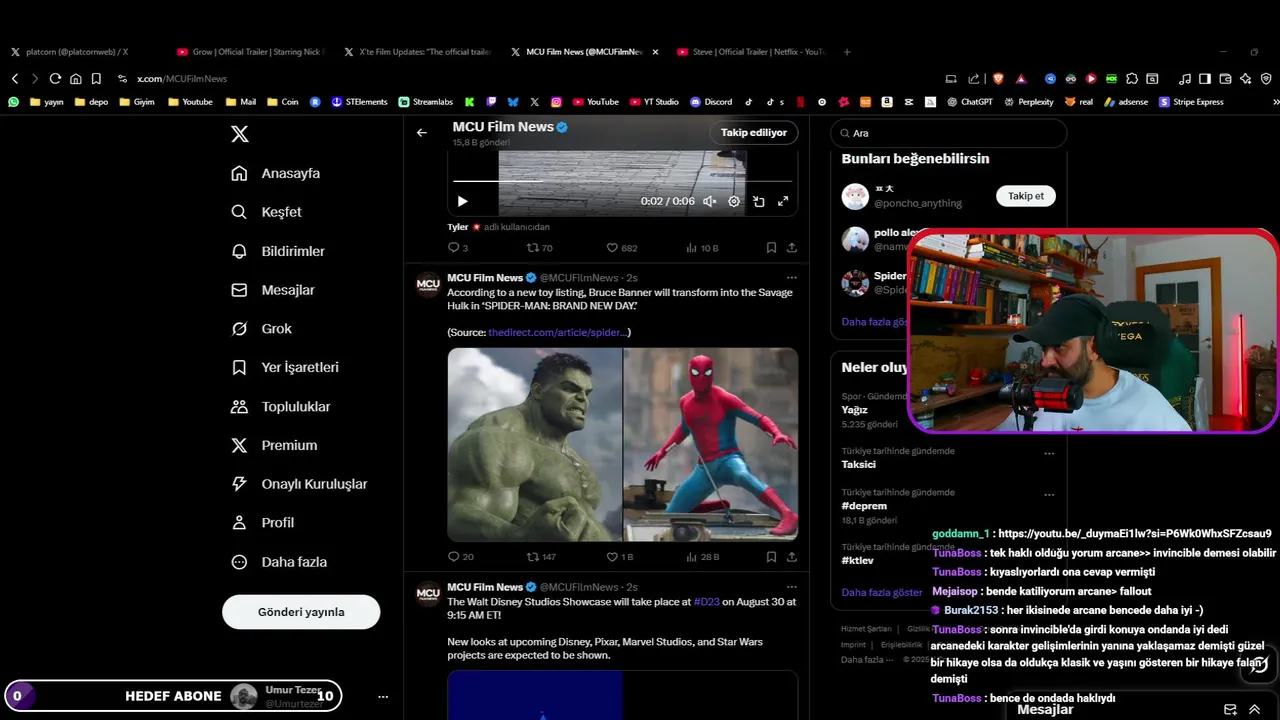Toggle picture-in-picture on video
The width and height of the screenshot is (1280, 720).
759,201
